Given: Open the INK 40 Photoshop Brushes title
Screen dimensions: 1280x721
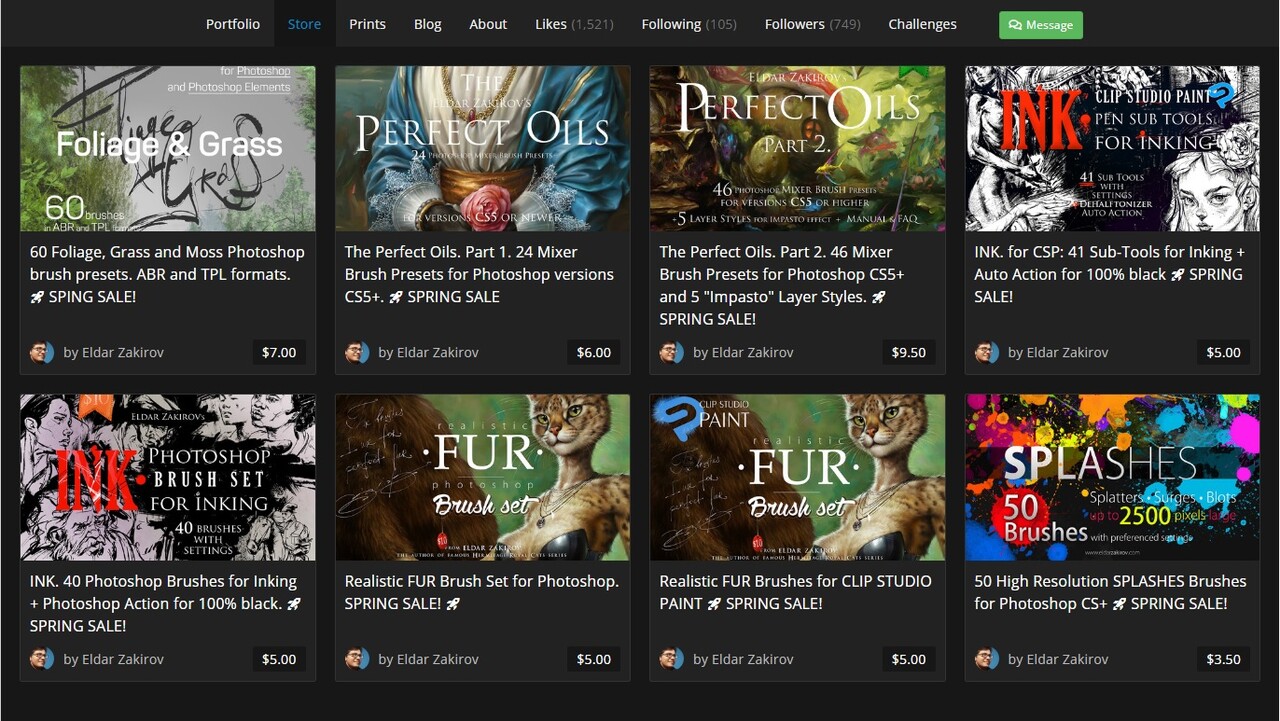Looking at the screenshot, I should point(165,603).
